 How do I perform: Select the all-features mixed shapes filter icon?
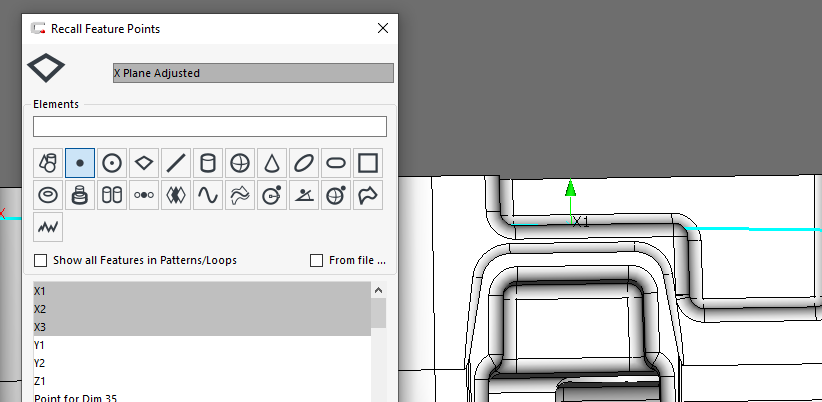pyautogui.click(x=48, y=163)
